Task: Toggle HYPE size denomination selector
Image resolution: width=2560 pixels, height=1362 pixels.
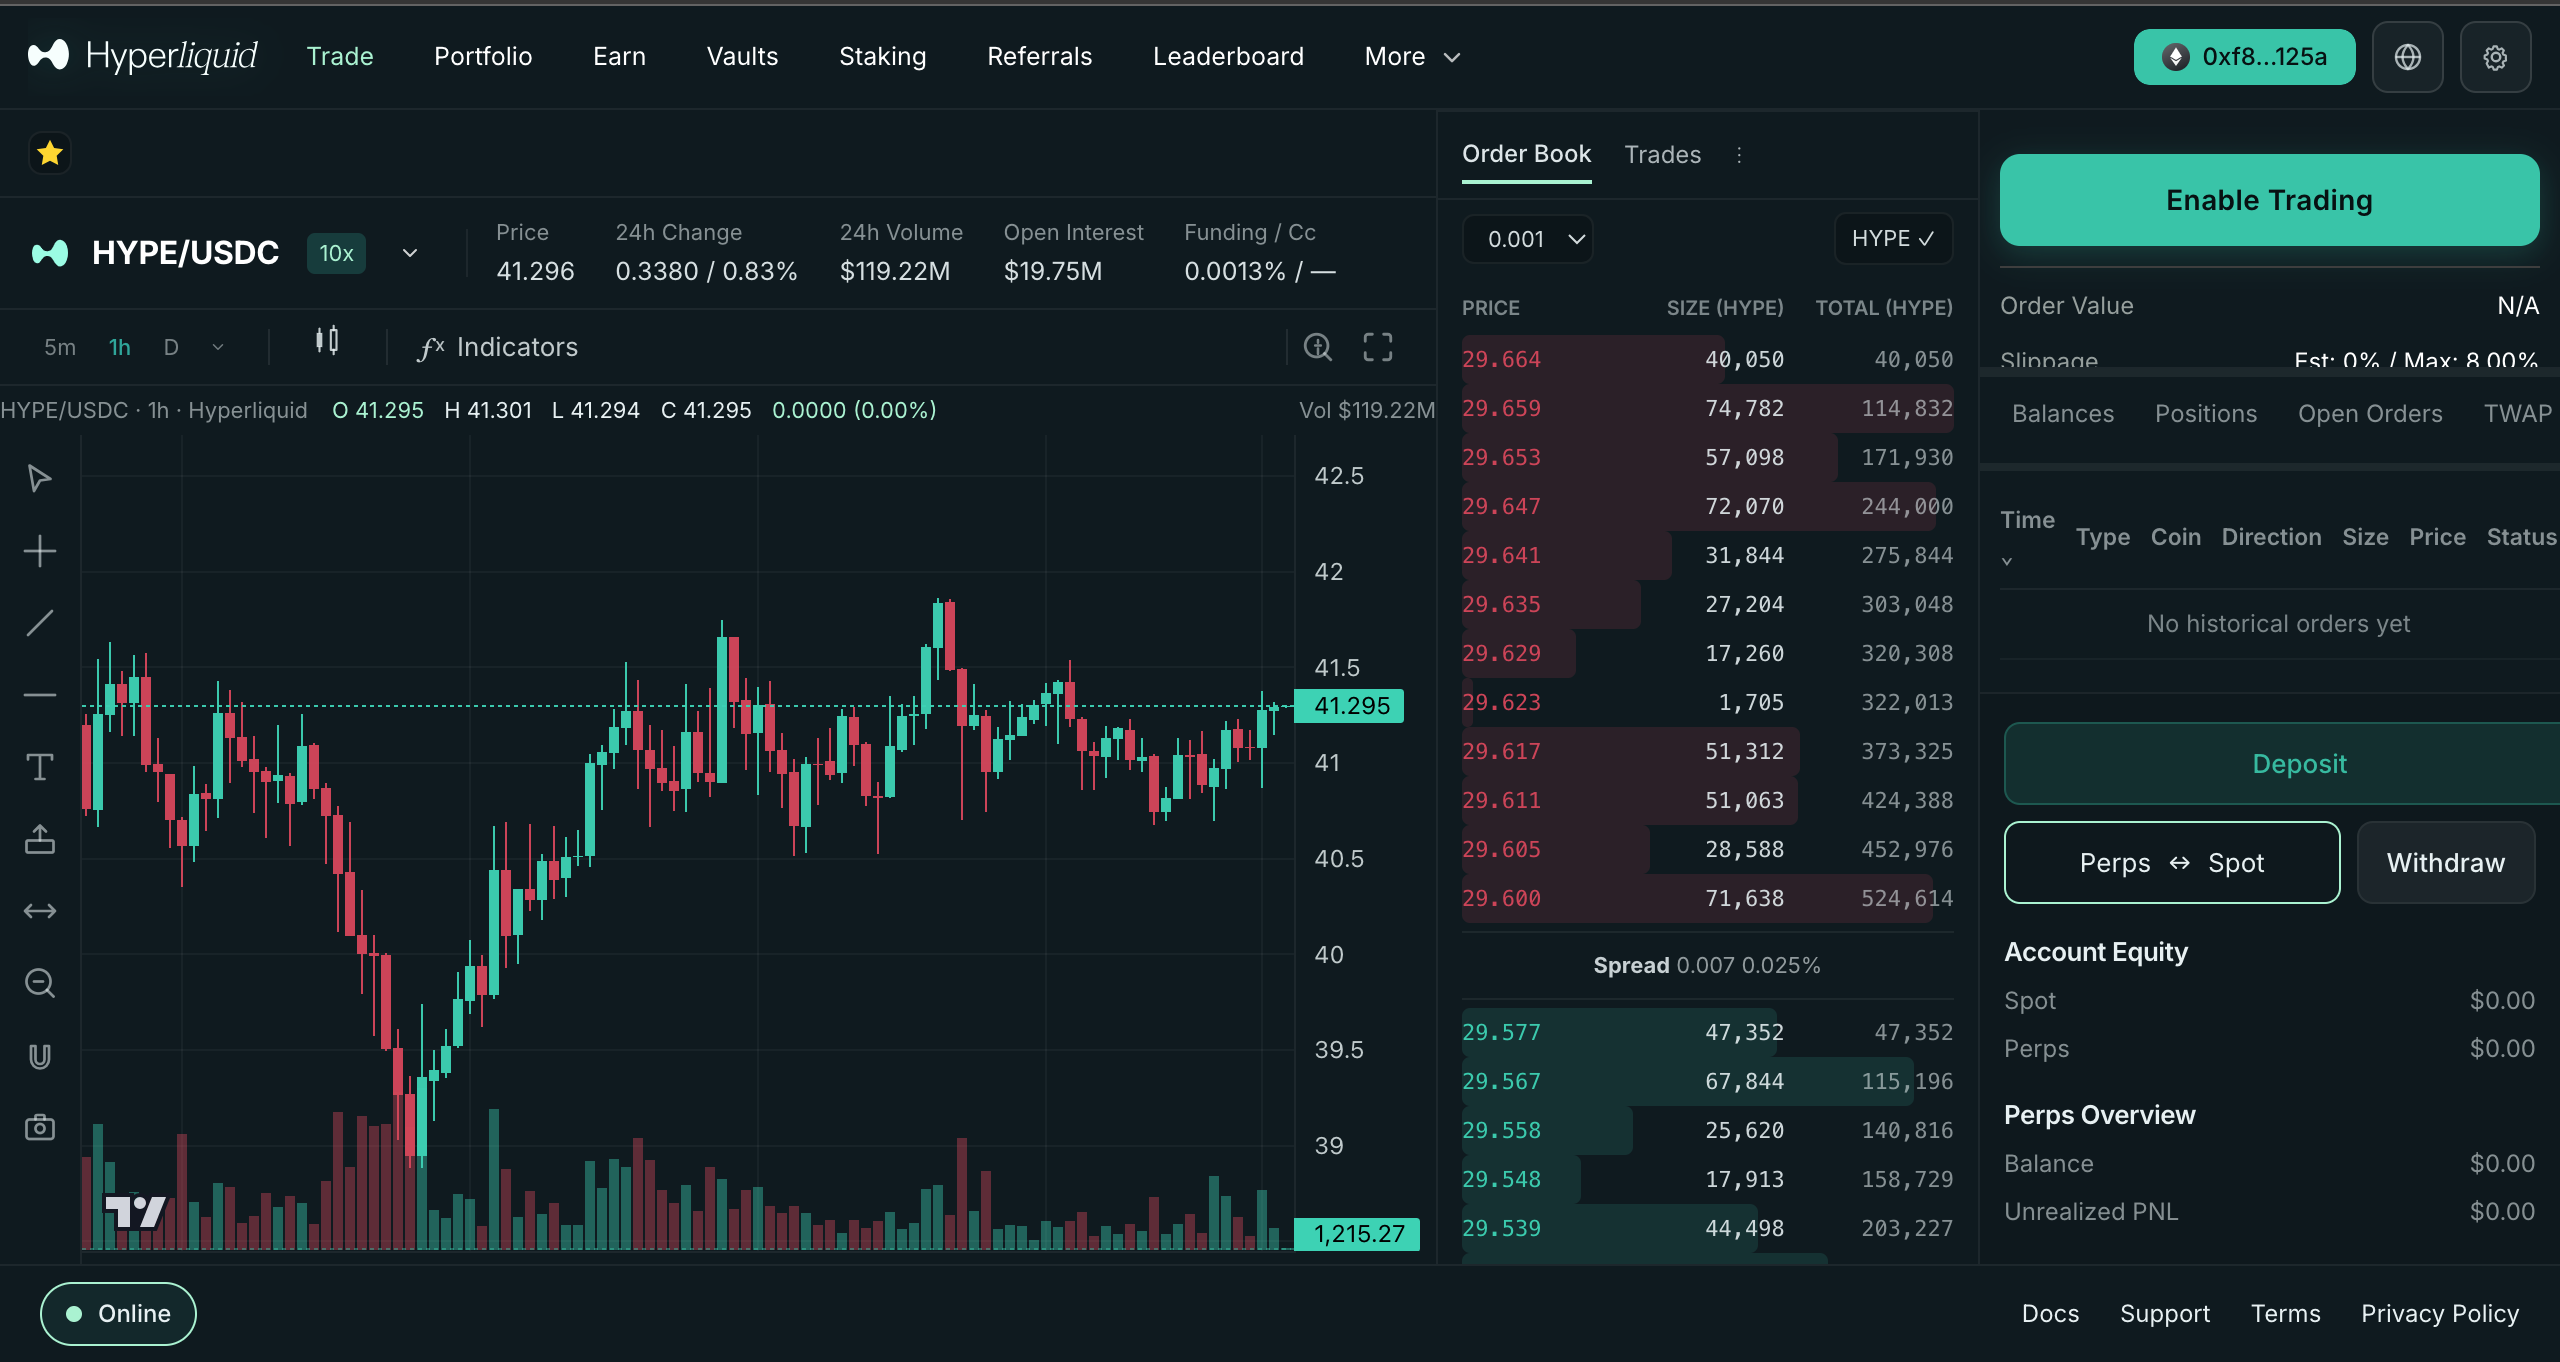Action: click(1892, 239)
